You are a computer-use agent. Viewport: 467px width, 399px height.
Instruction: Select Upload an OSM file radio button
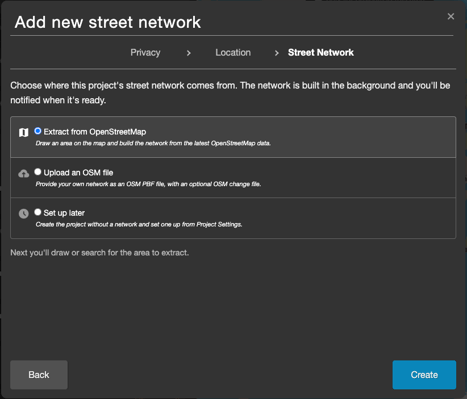38,172
